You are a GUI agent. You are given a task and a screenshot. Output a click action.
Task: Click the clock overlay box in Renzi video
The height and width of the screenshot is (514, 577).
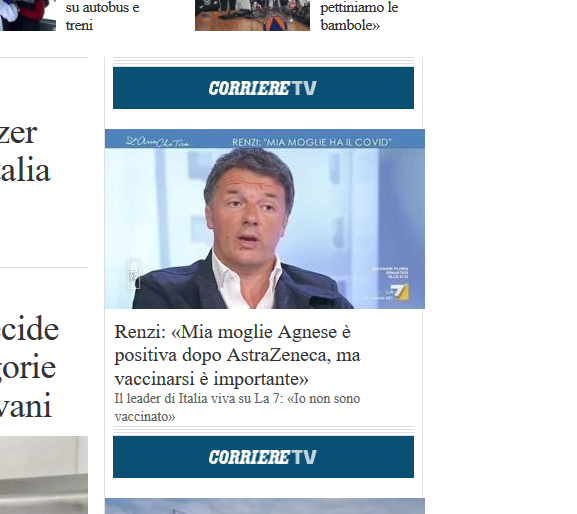[x=134, y=273]
